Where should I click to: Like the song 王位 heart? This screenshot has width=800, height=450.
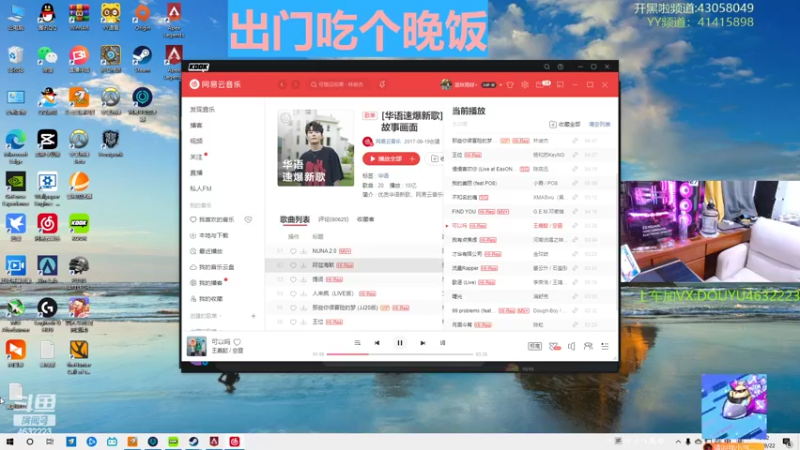click(x=293, y=322)
